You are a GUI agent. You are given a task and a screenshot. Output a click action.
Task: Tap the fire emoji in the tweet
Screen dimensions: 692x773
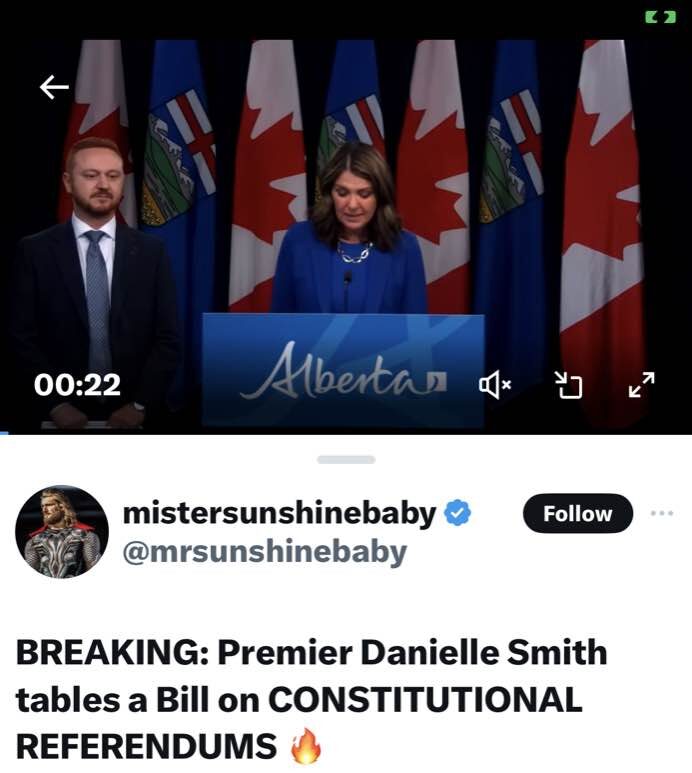coord(306,746)
